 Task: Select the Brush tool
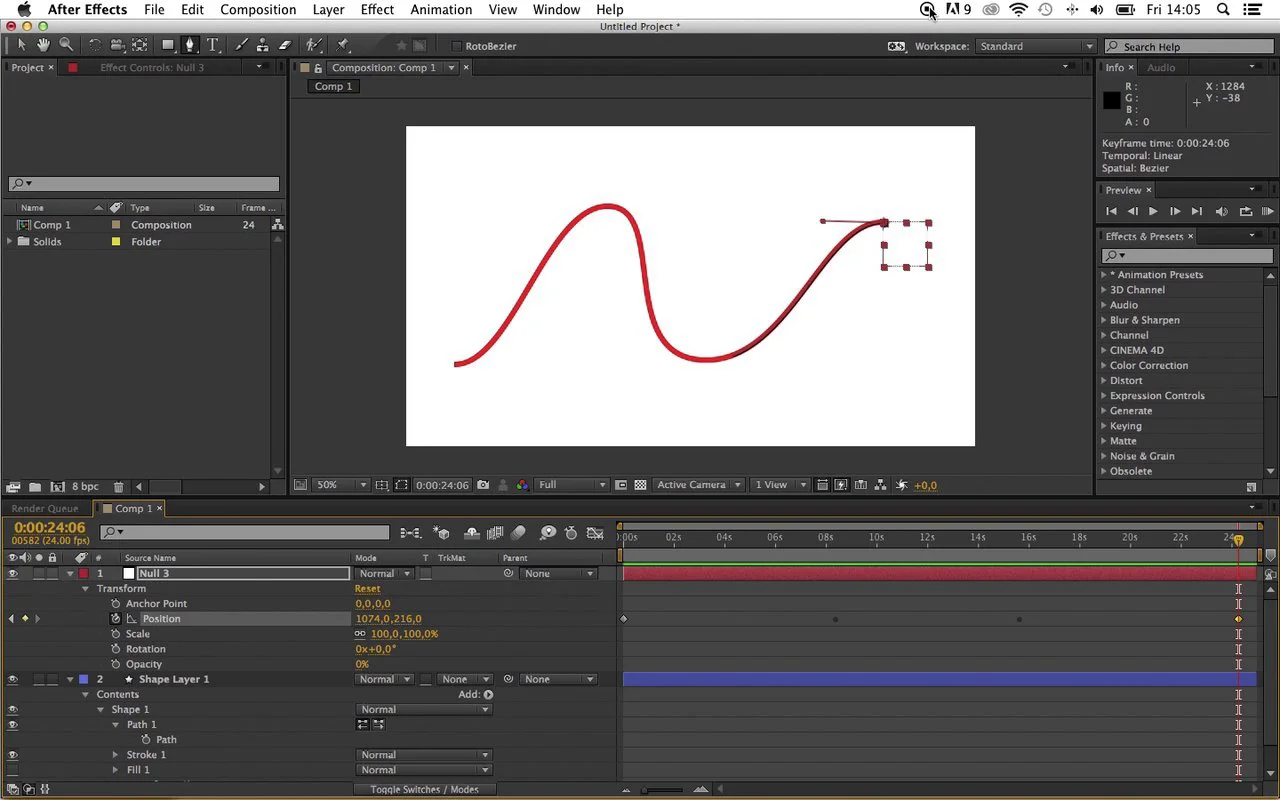pos(241,45)
